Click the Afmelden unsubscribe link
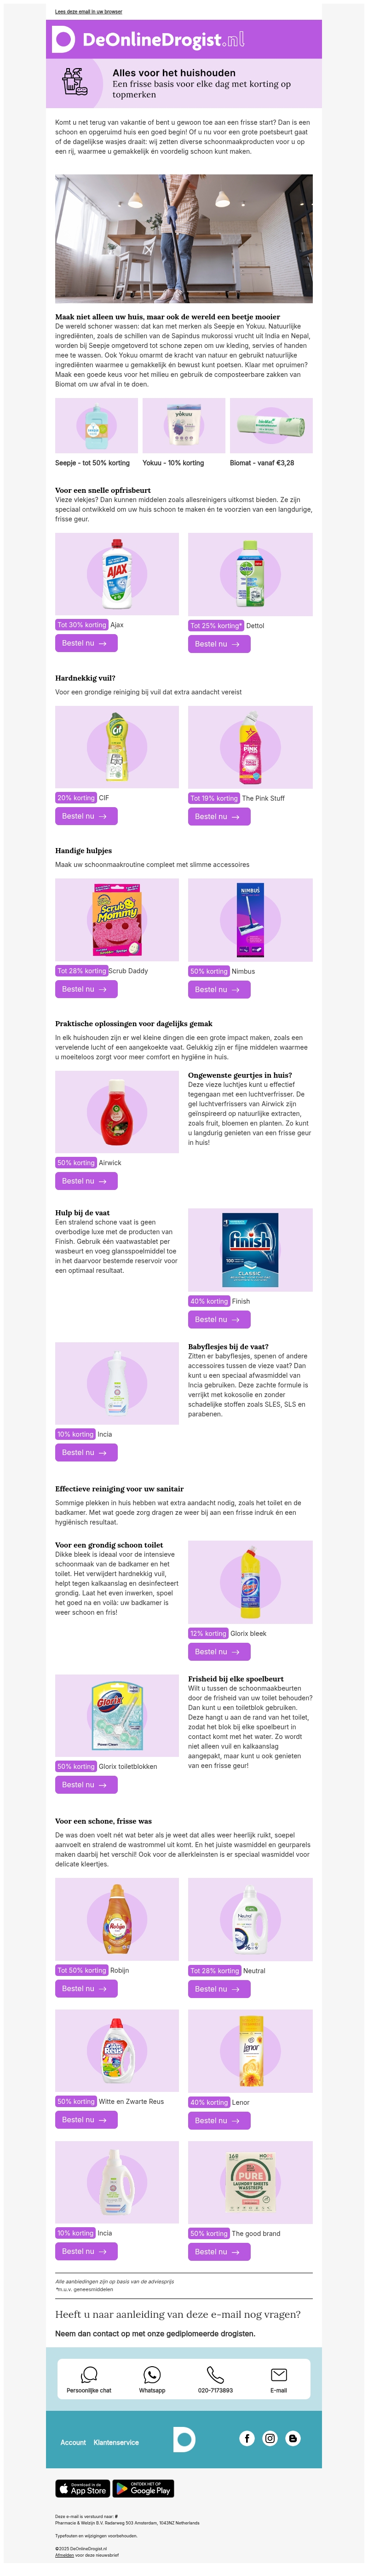Image resolution: width=368 pixels, height=2576 pixels. pos(64,2554)
